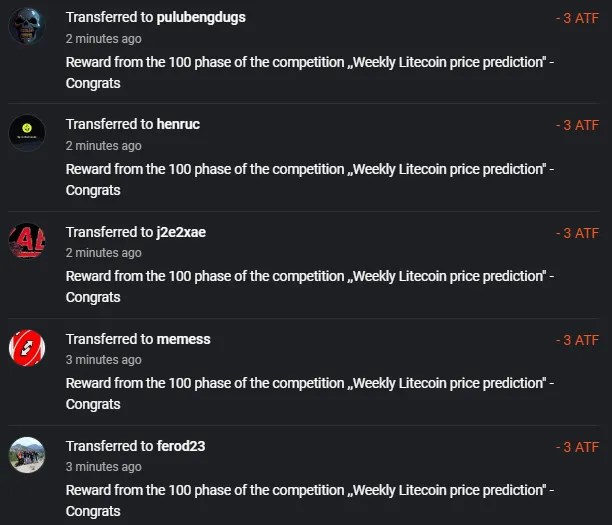This screenshot has height=525, width=612.
Task: Open the ferod23 username link
Action: pos(181,446)
